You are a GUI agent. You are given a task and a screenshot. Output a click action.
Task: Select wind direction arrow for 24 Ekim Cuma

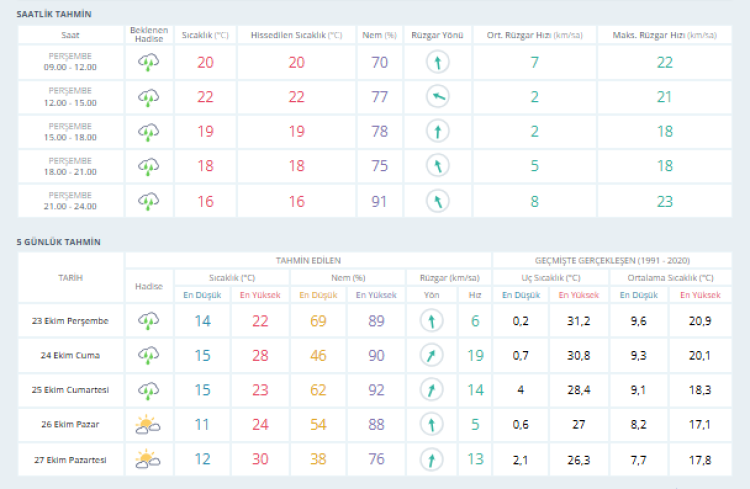431,355
